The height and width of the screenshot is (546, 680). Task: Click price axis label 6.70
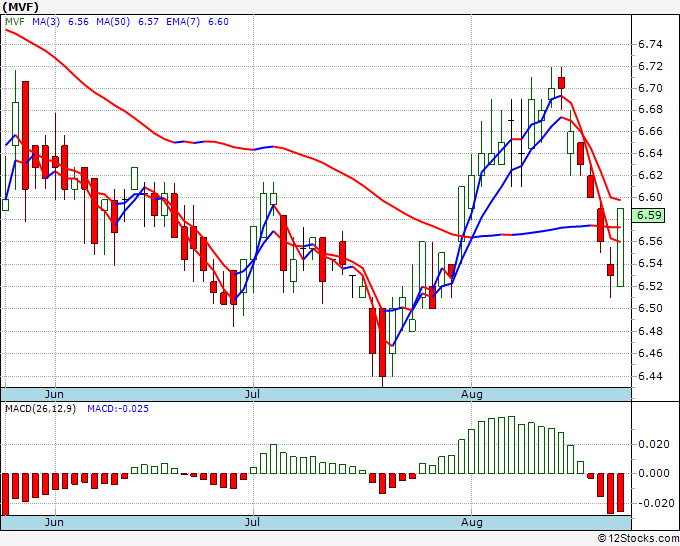click(x=650, y=88)
